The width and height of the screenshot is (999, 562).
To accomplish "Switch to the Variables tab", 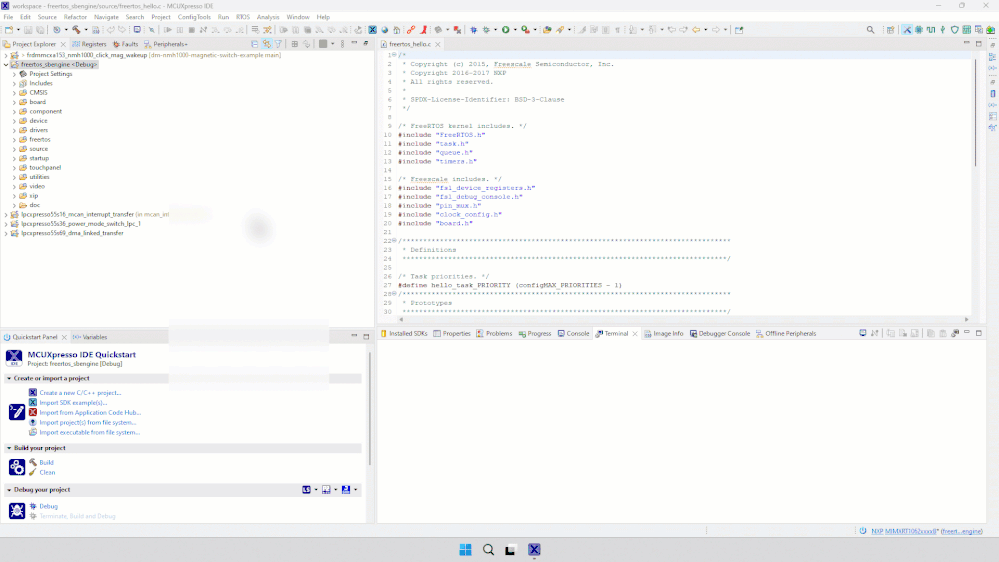I will pos(90,337).
